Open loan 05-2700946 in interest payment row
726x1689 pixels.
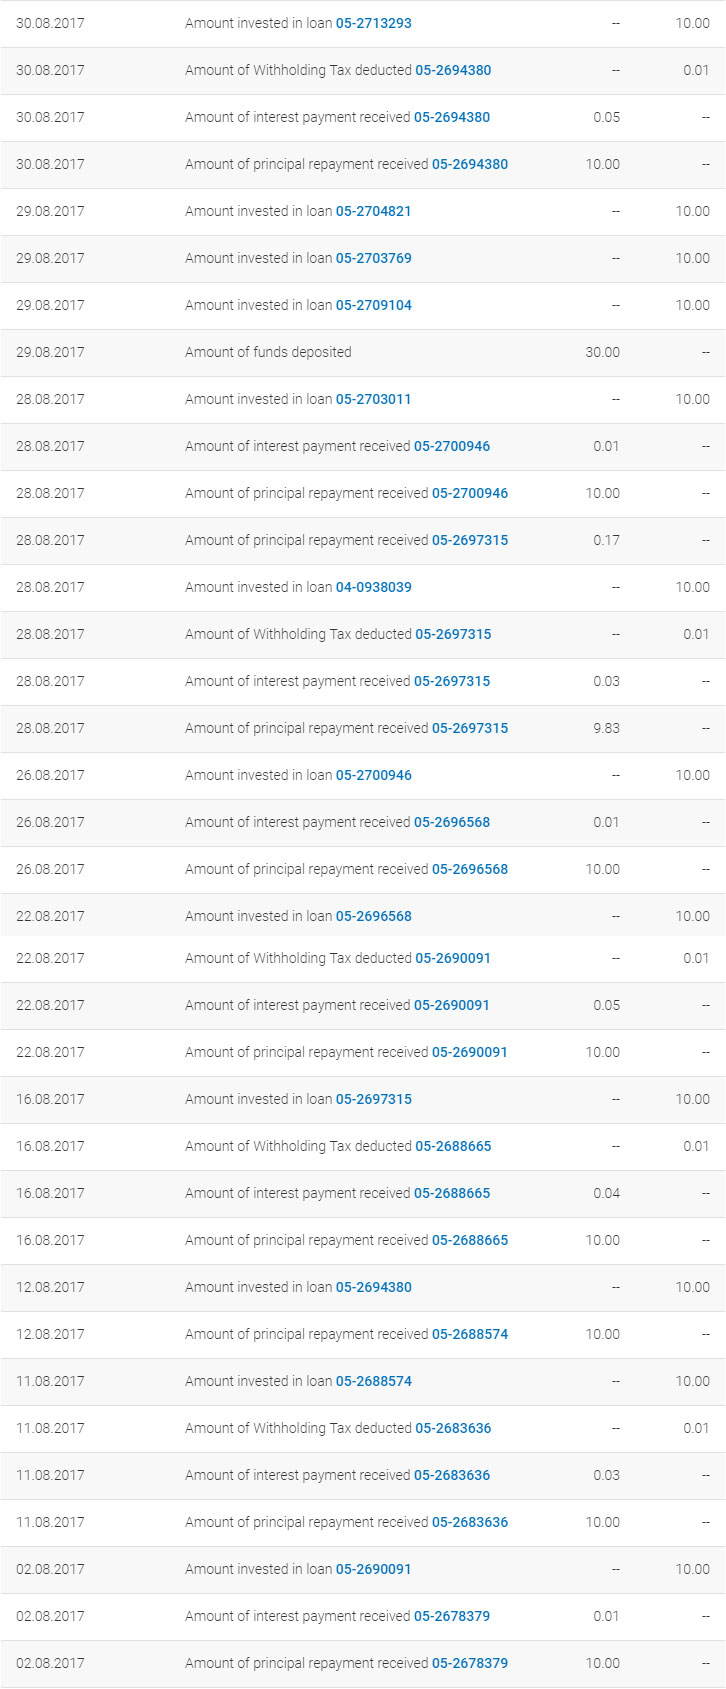coord(452,446)
